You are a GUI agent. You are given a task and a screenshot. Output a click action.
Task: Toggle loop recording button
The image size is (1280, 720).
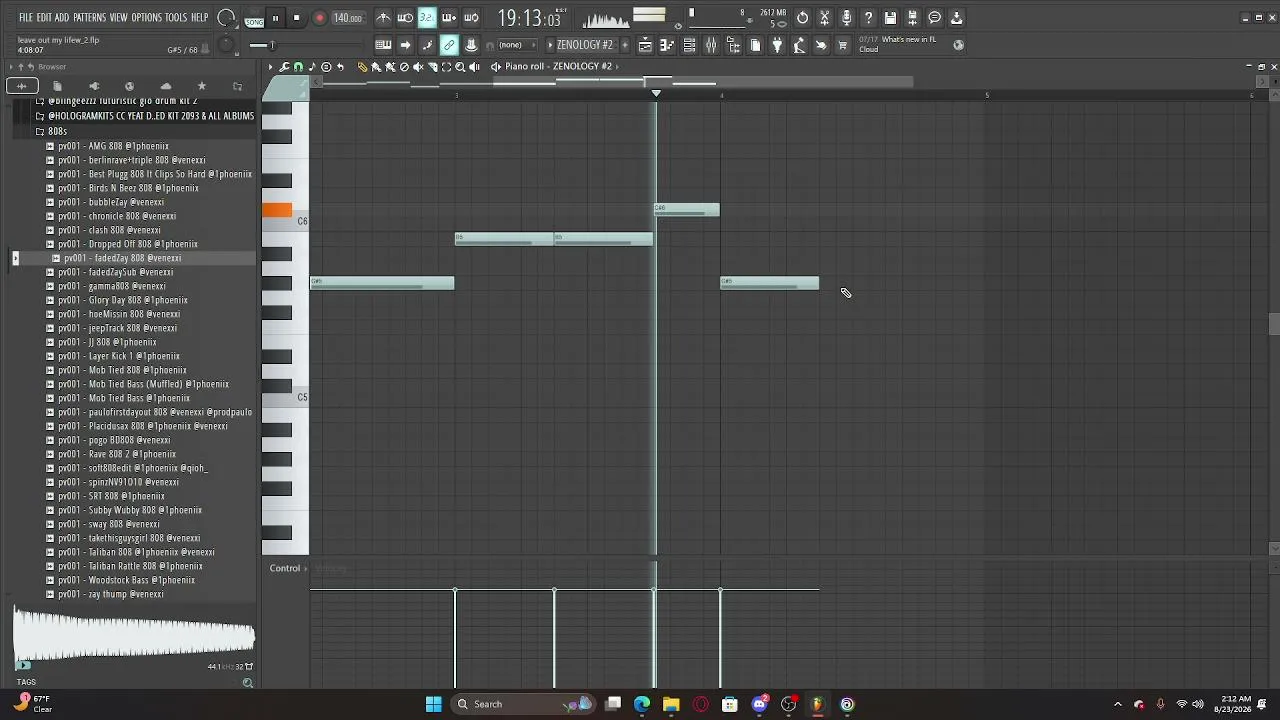point(471,18)
